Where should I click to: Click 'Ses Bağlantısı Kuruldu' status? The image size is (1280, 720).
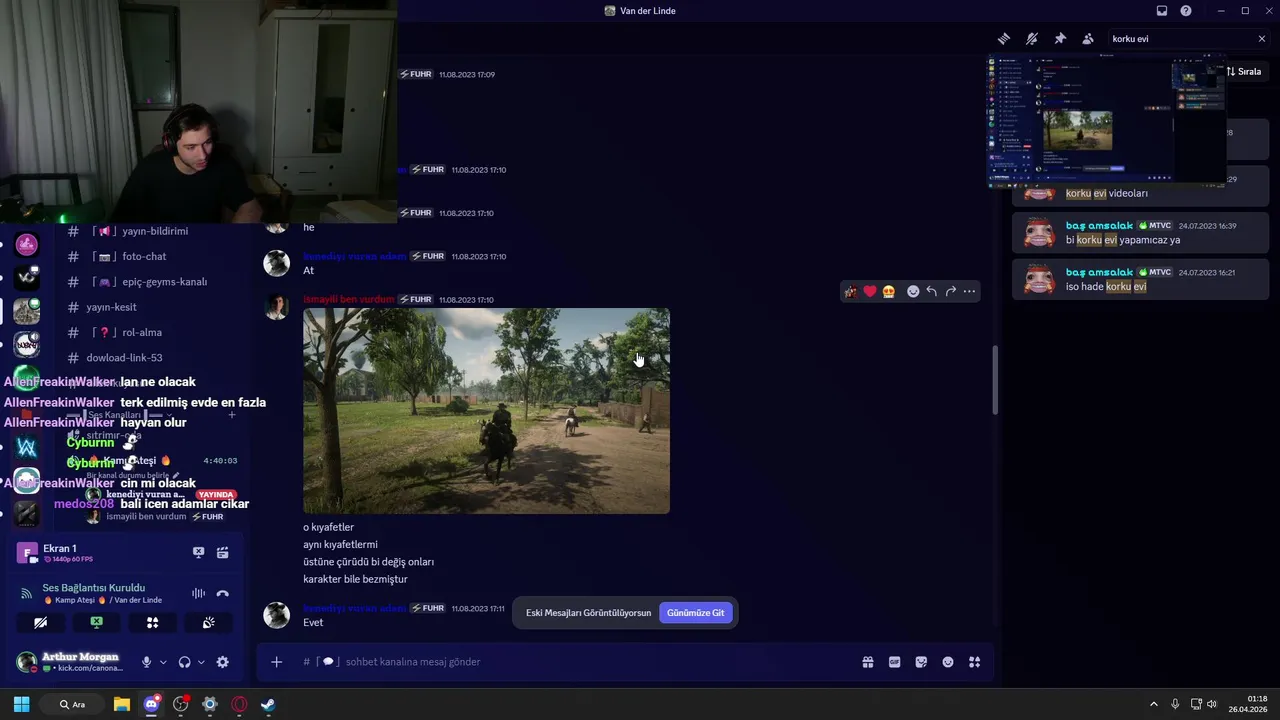point(94,588)
